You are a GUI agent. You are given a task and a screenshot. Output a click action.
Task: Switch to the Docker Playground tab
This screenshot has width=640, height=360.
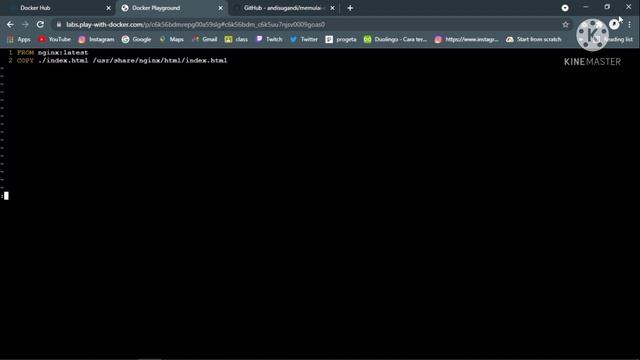[171, 8]
